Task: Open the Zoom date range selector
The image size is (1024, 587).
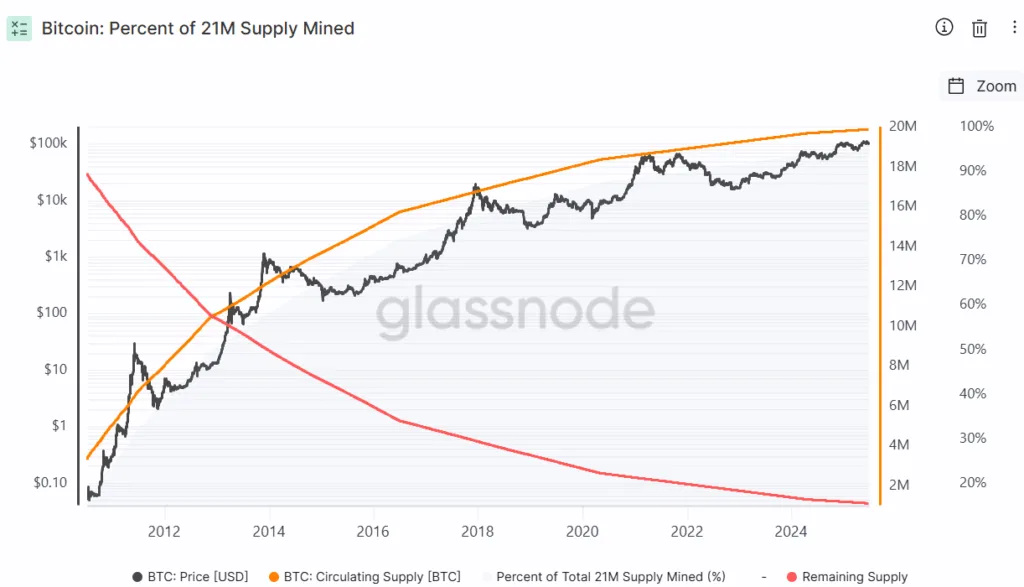Action: [x=996, y=86]
